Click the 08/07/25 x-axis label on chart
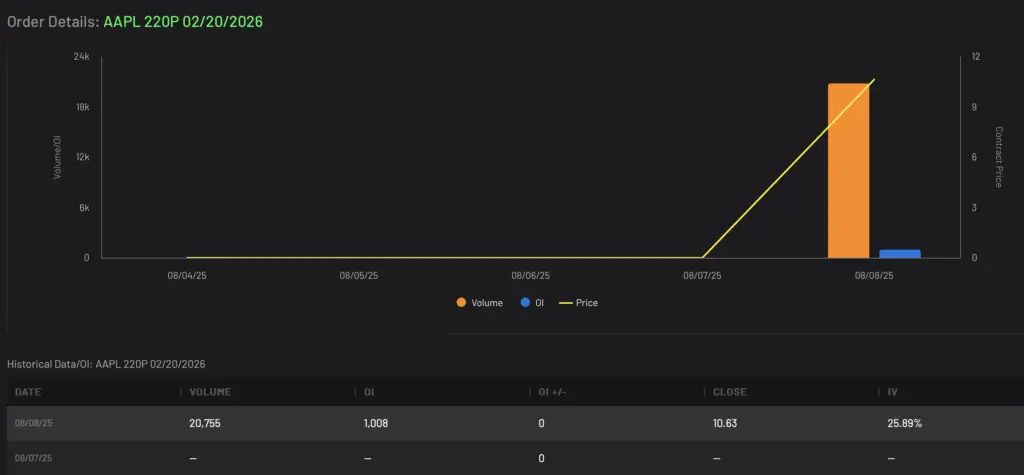 coord(702,276)
